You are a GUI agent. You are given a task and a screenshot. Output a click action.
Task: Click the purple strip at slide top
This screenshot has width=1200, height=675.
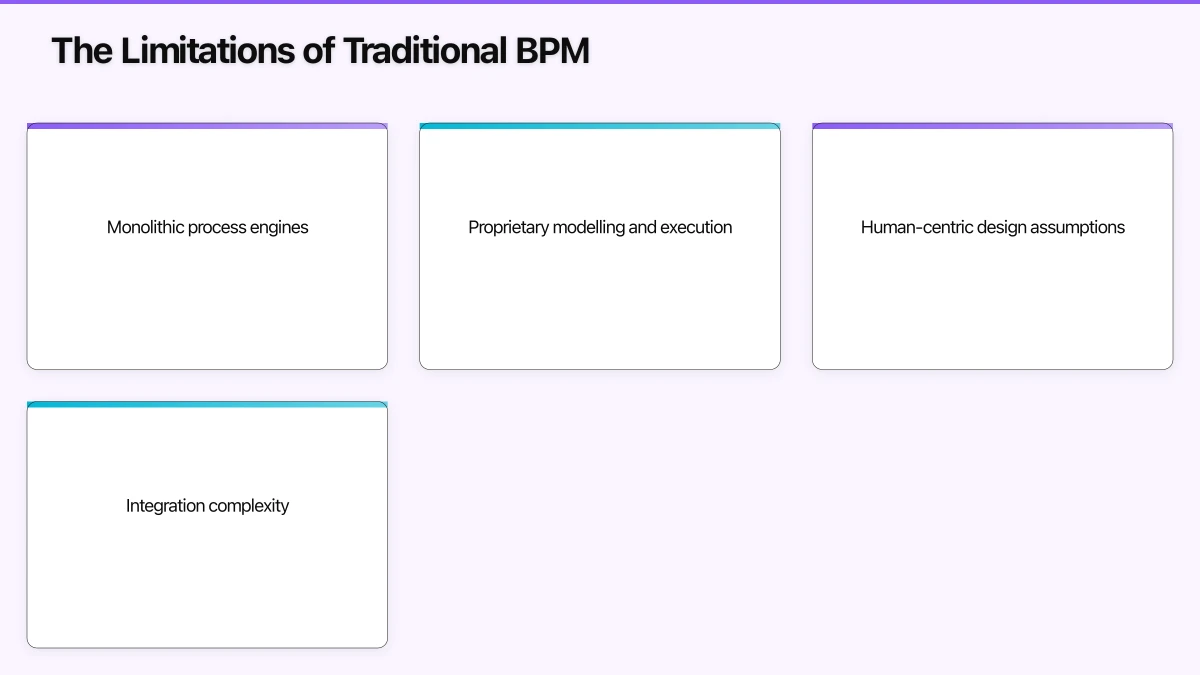600,3
